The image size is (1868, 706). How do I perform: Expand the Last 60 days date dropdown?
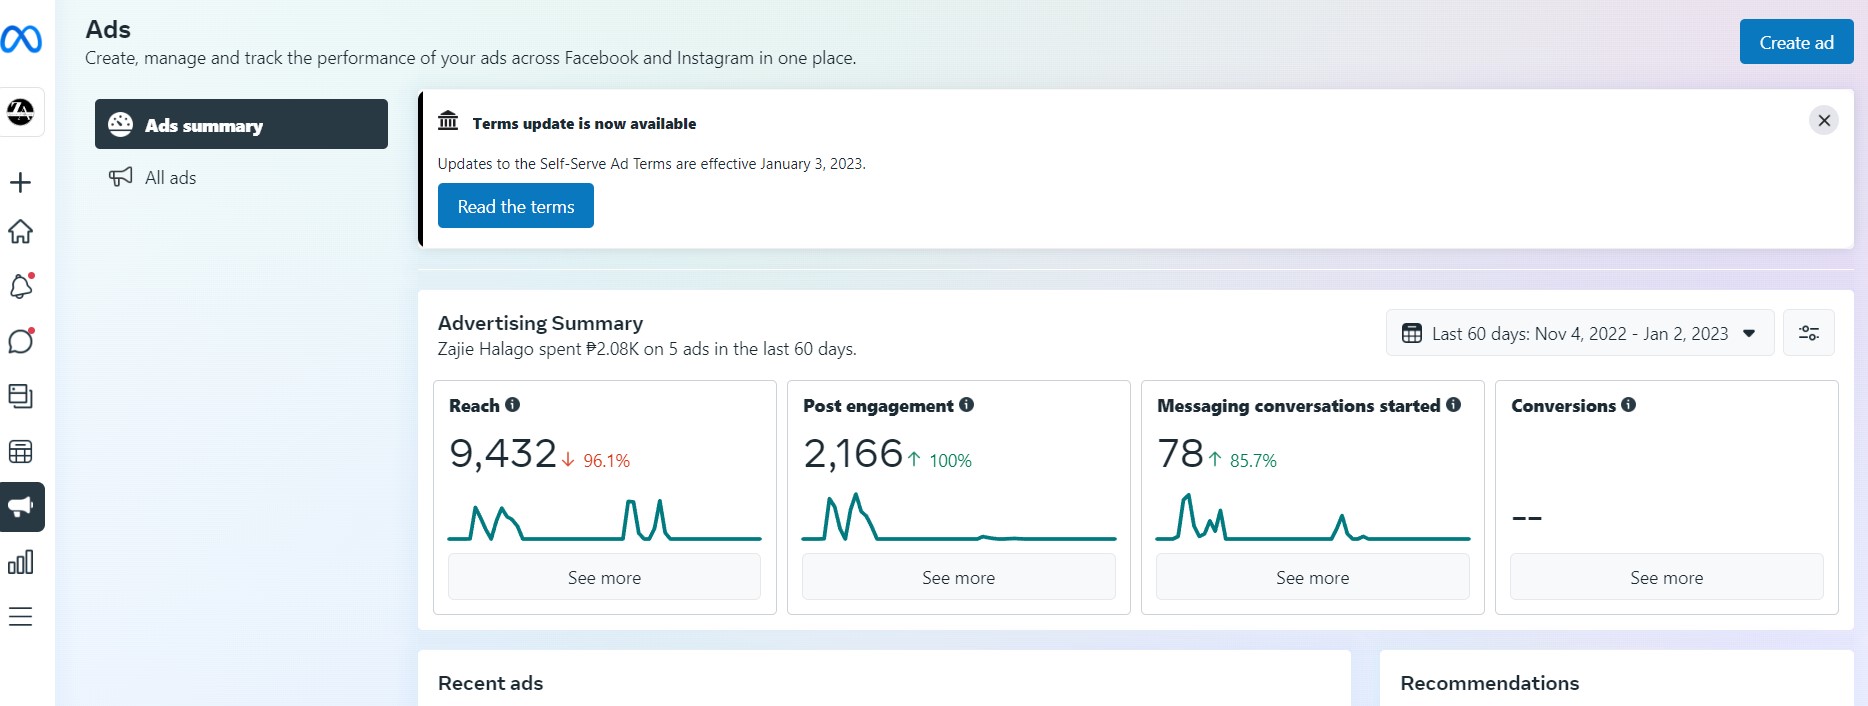[1579, 333]
